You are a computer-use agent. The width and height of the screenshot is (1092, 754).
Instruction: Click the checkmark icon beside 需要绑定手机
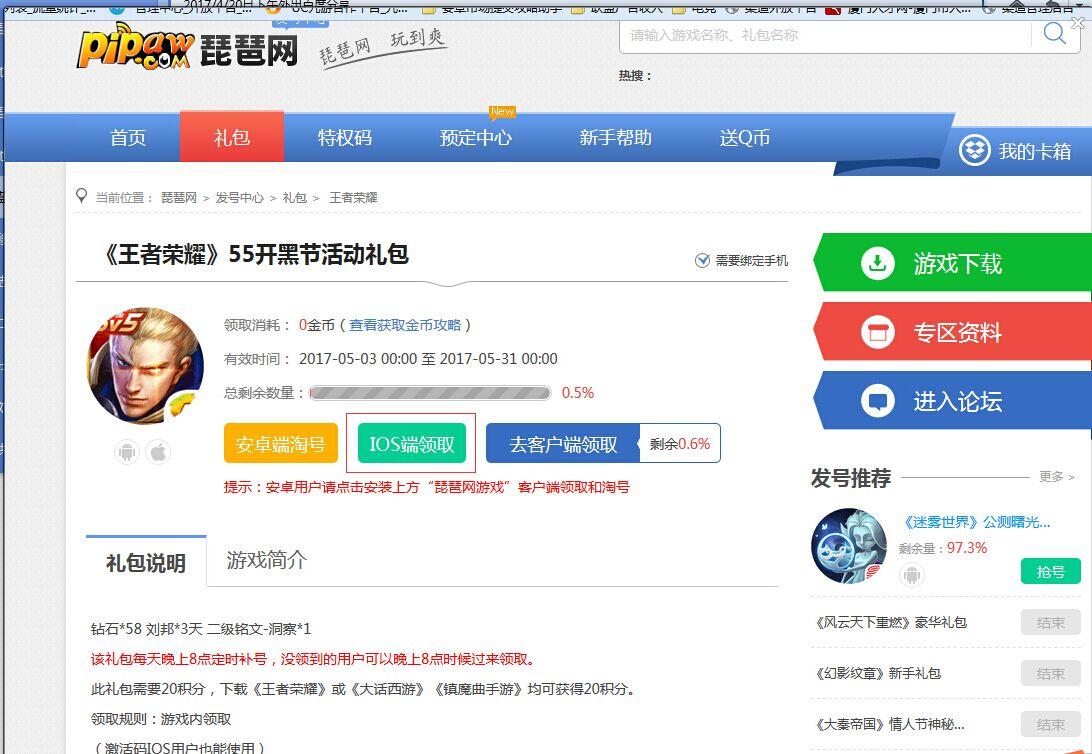[703, 260]
